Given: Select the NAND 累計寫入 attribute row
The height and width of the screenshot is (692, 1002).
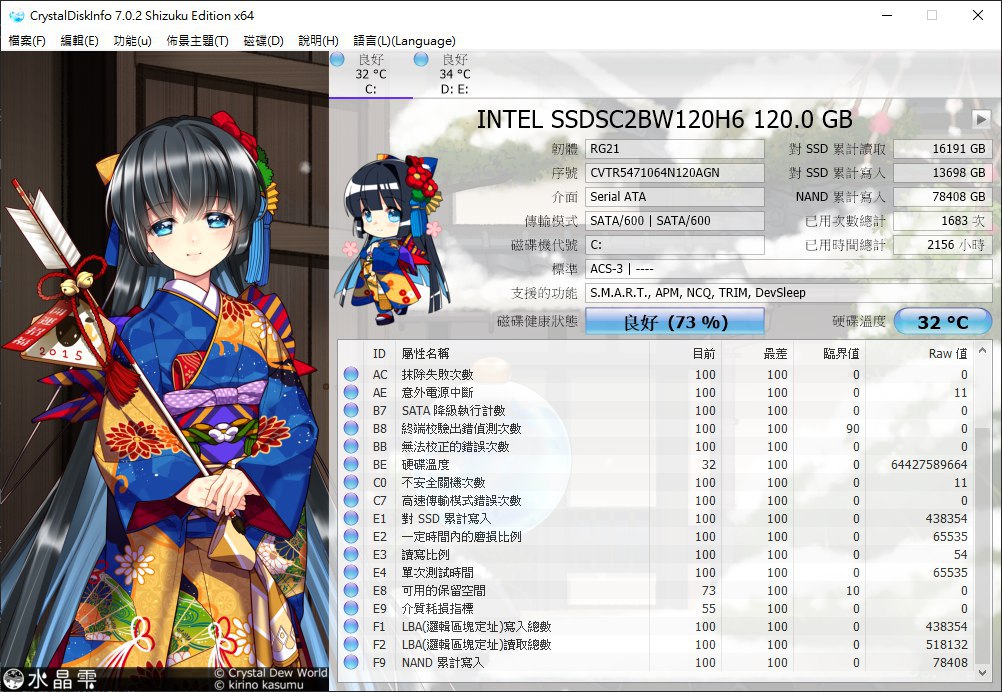Looking at the screenshot, I should [x=656, y=663].
